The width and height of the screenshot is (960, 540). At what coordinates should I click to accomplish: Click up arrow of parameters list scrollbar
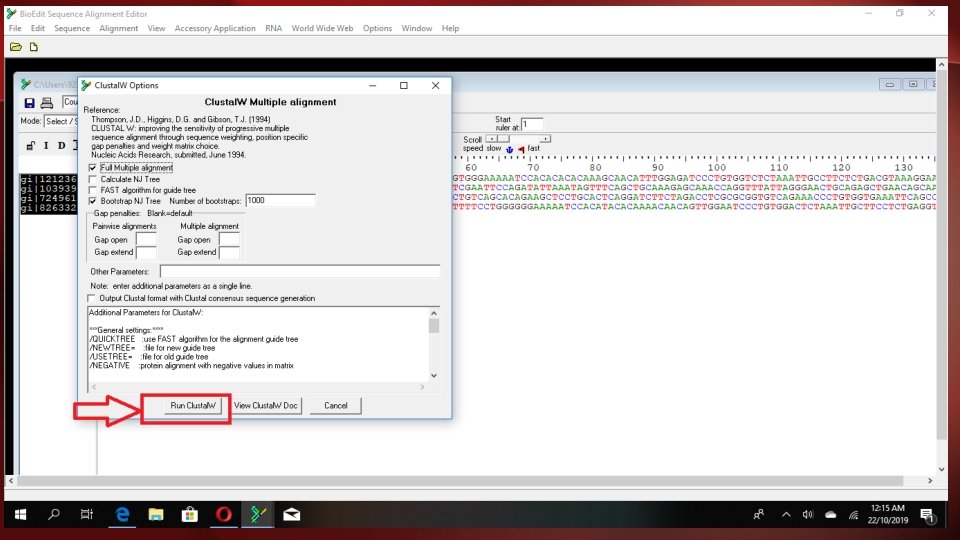coord(433,313)
